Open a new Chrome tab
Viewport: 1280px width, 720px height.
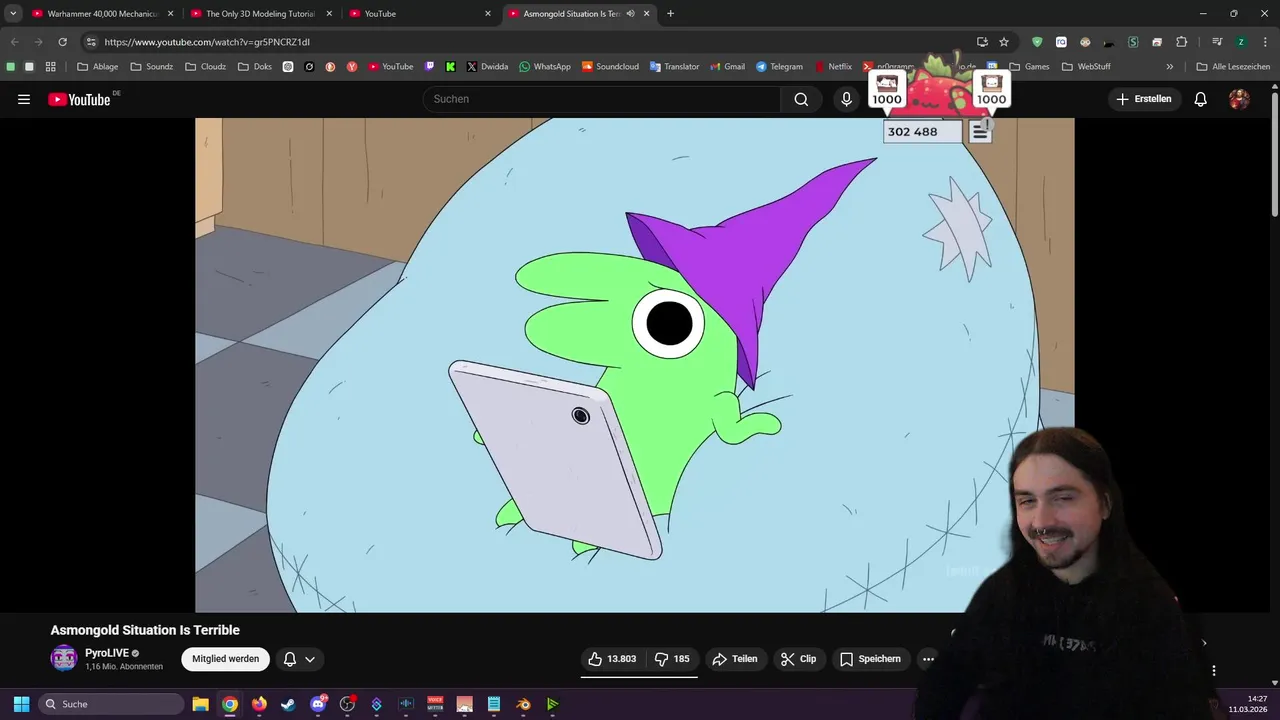click(670, 14)
